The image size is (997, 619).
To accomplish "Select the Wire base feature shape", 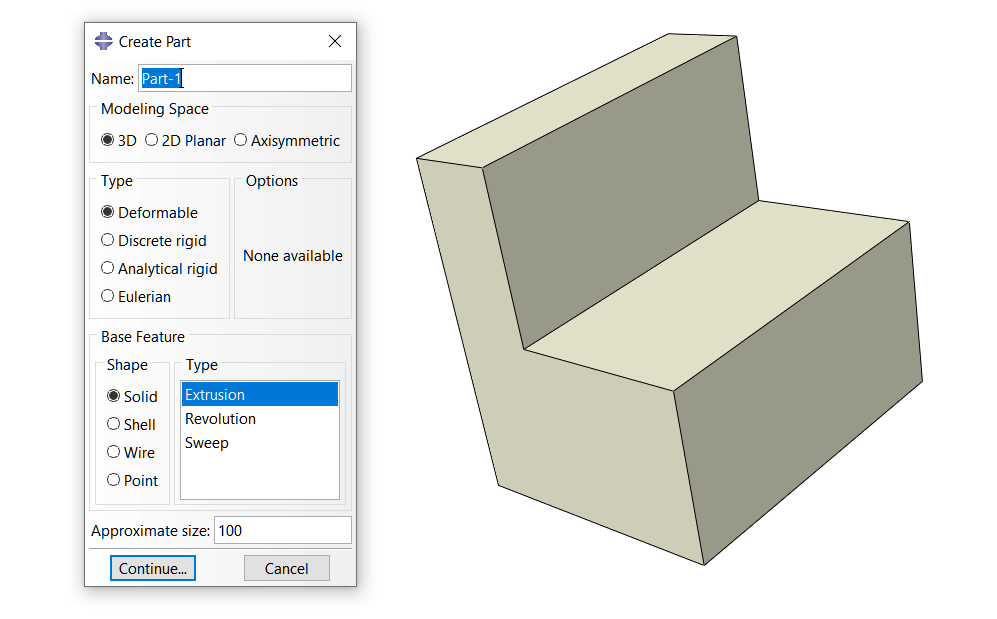I will pos(114,452).
